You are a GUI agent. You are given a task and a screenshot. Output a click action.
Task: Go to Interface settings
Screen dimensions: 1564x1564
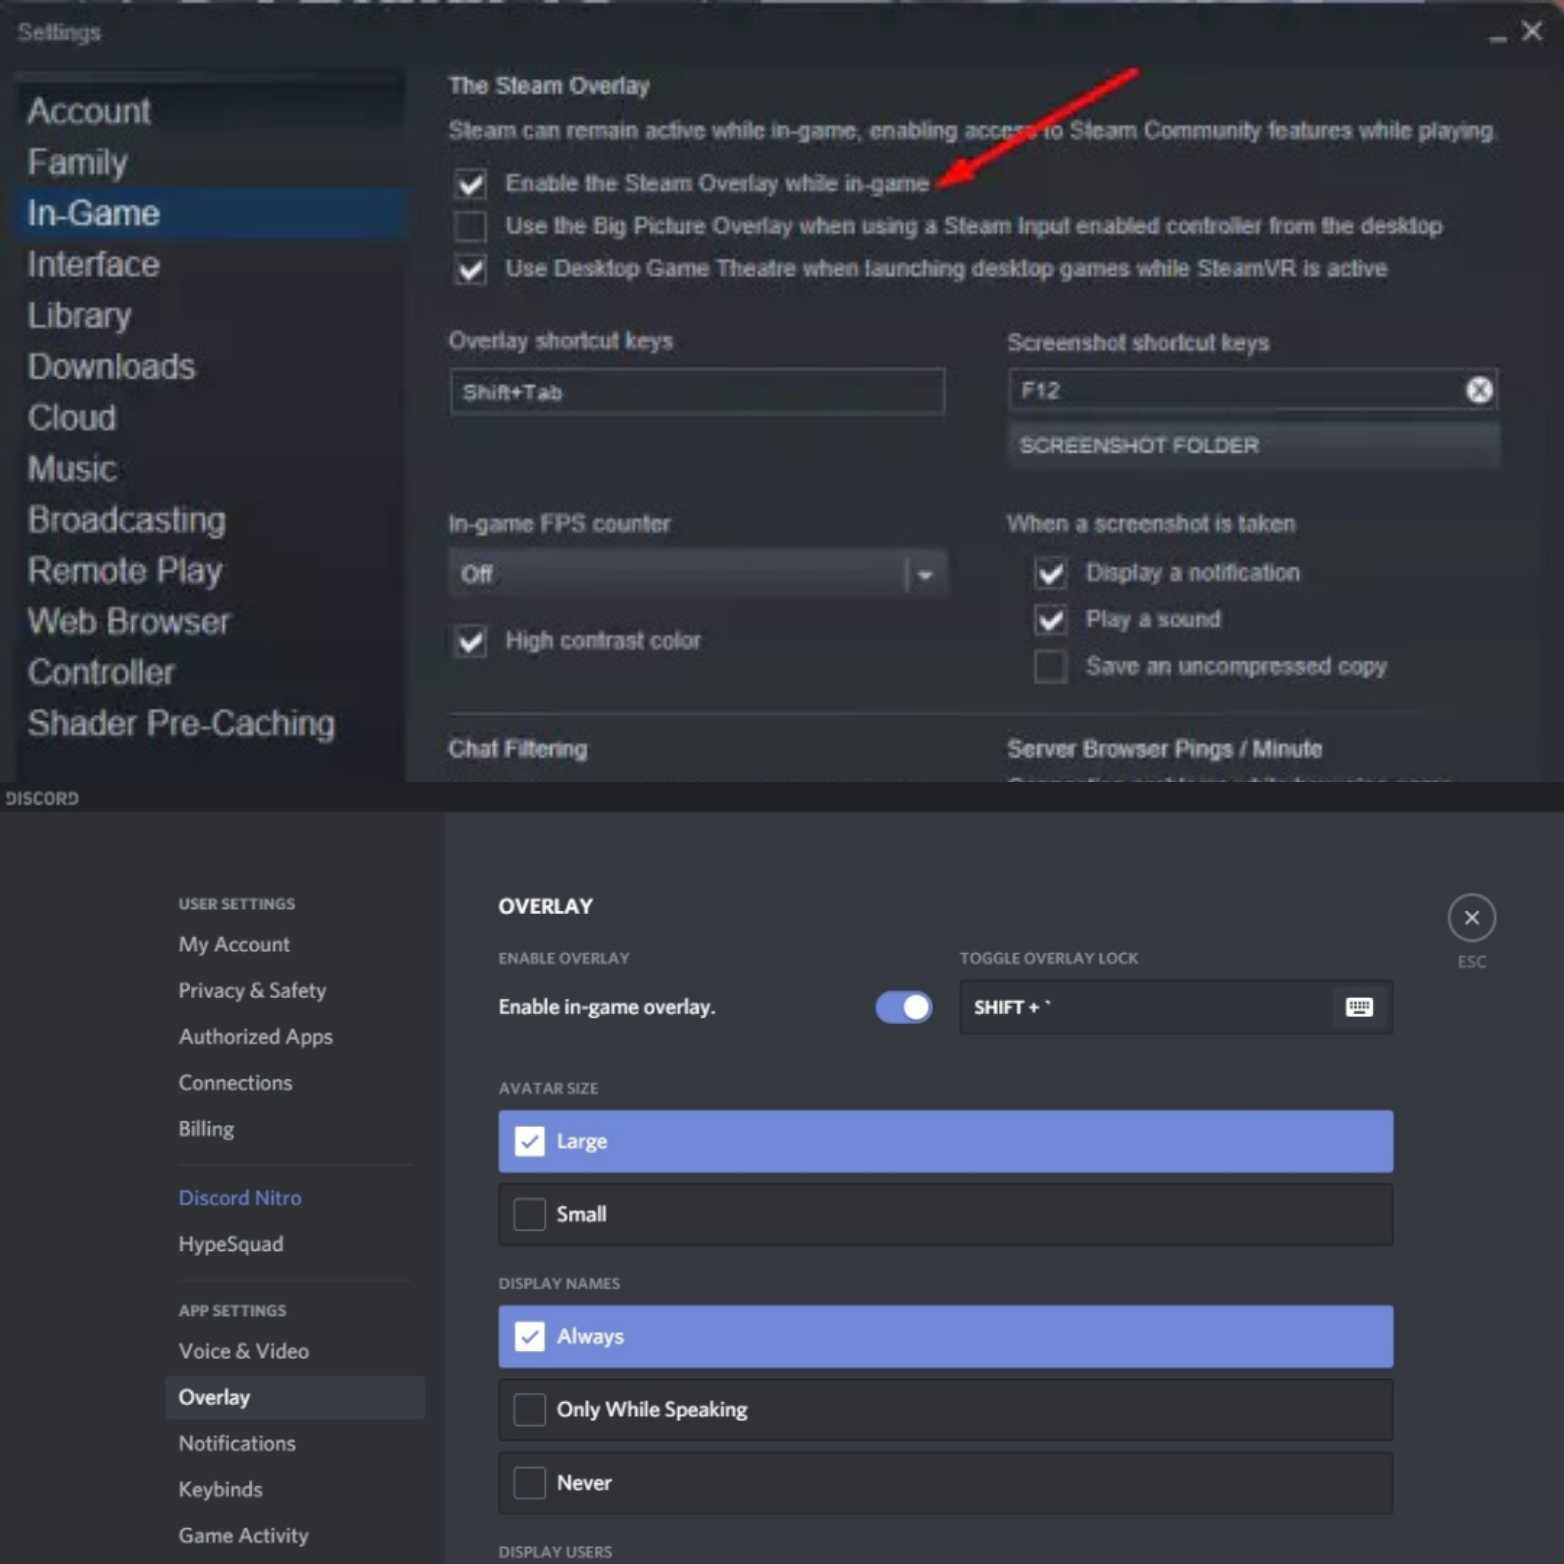click(93, 264)
